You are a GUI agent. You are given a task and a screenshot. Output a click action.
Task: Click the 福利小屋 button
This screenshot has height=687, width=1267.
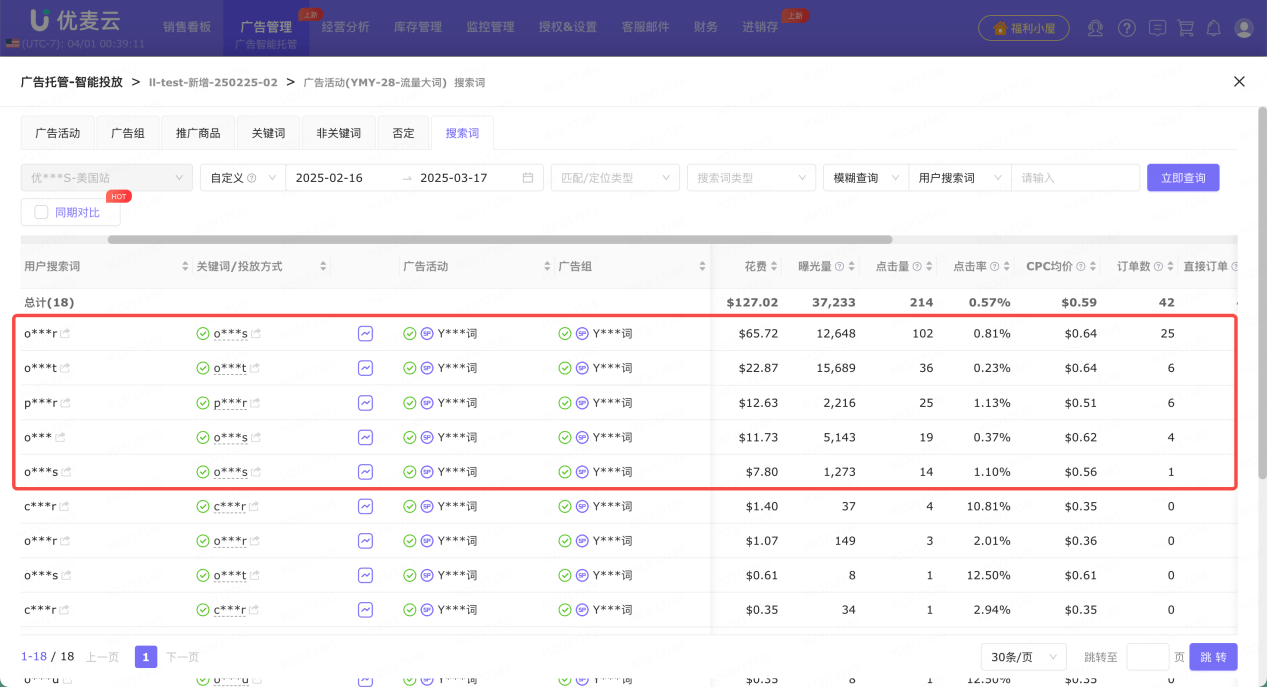coord(1024,28)
